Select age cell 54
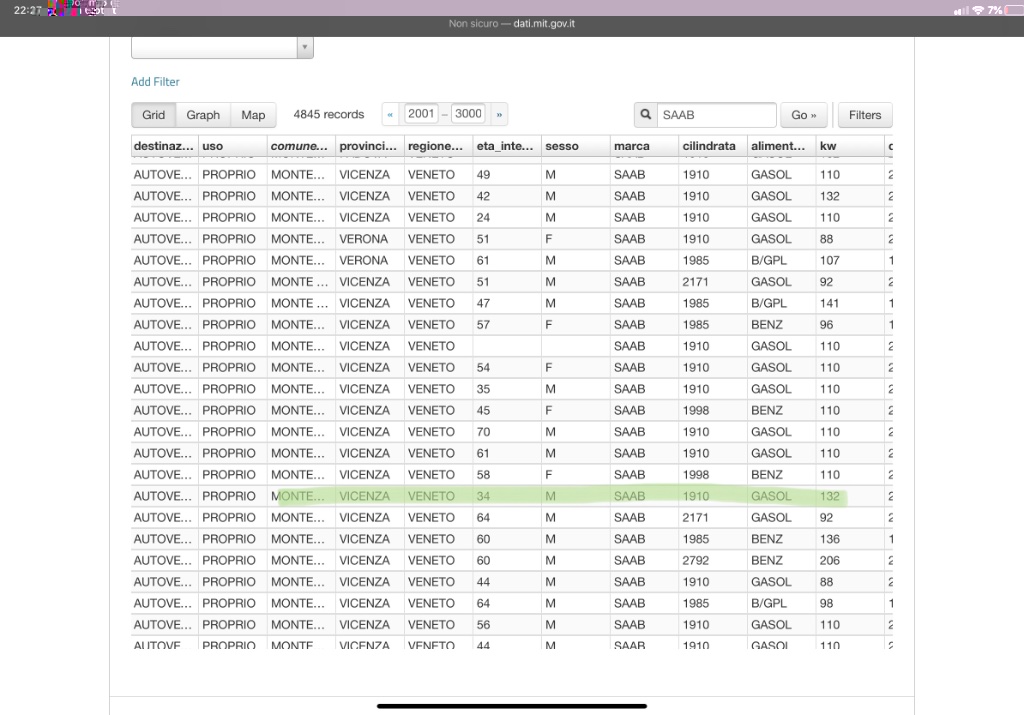This screenshot has width=1024, height=715. coord(507,367)
